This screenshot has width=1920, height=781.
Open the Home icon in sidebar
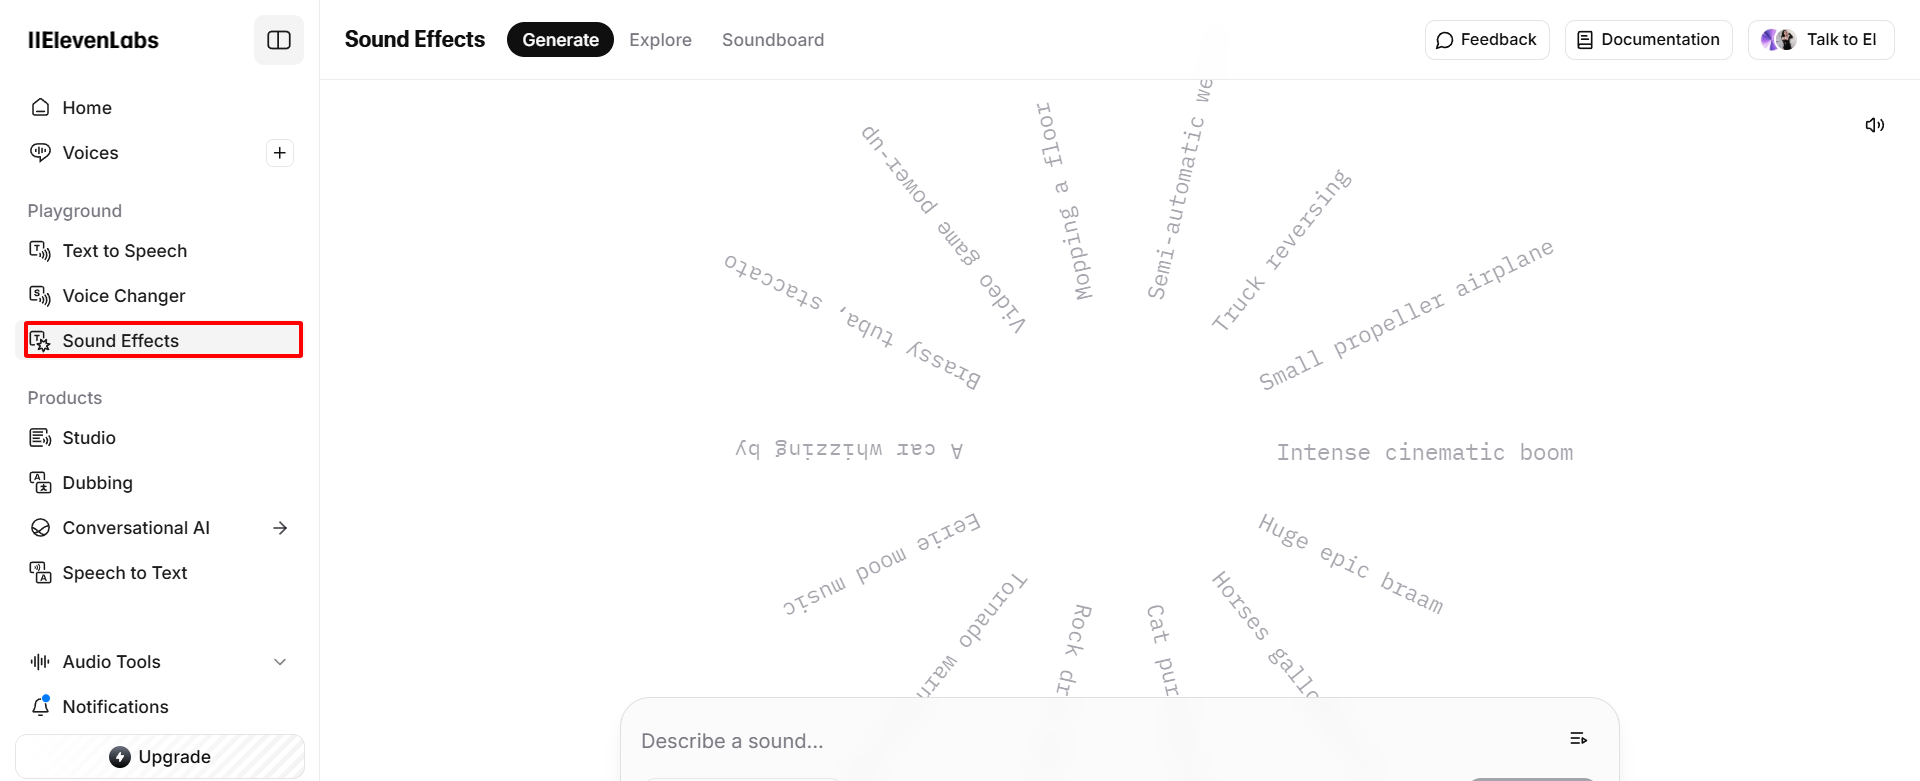point(41,108)
